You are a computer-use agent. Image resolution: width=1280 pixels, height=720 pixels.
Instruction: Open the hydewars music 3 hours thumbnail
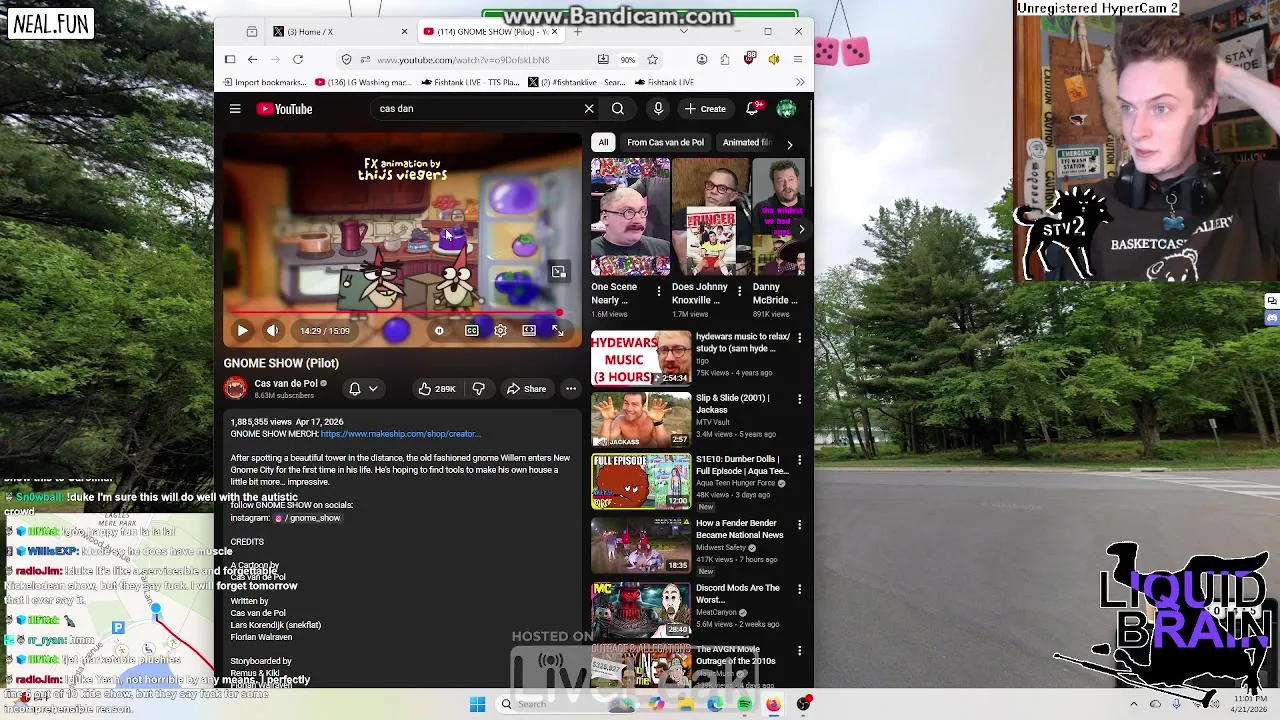641,358
